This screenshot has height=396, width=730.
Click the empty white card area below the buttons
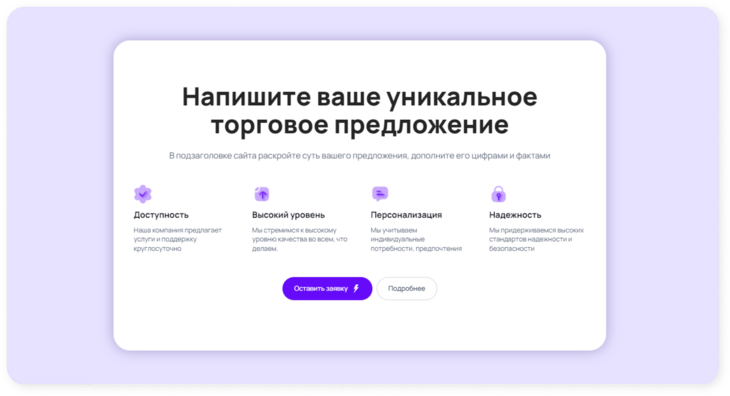359,326
